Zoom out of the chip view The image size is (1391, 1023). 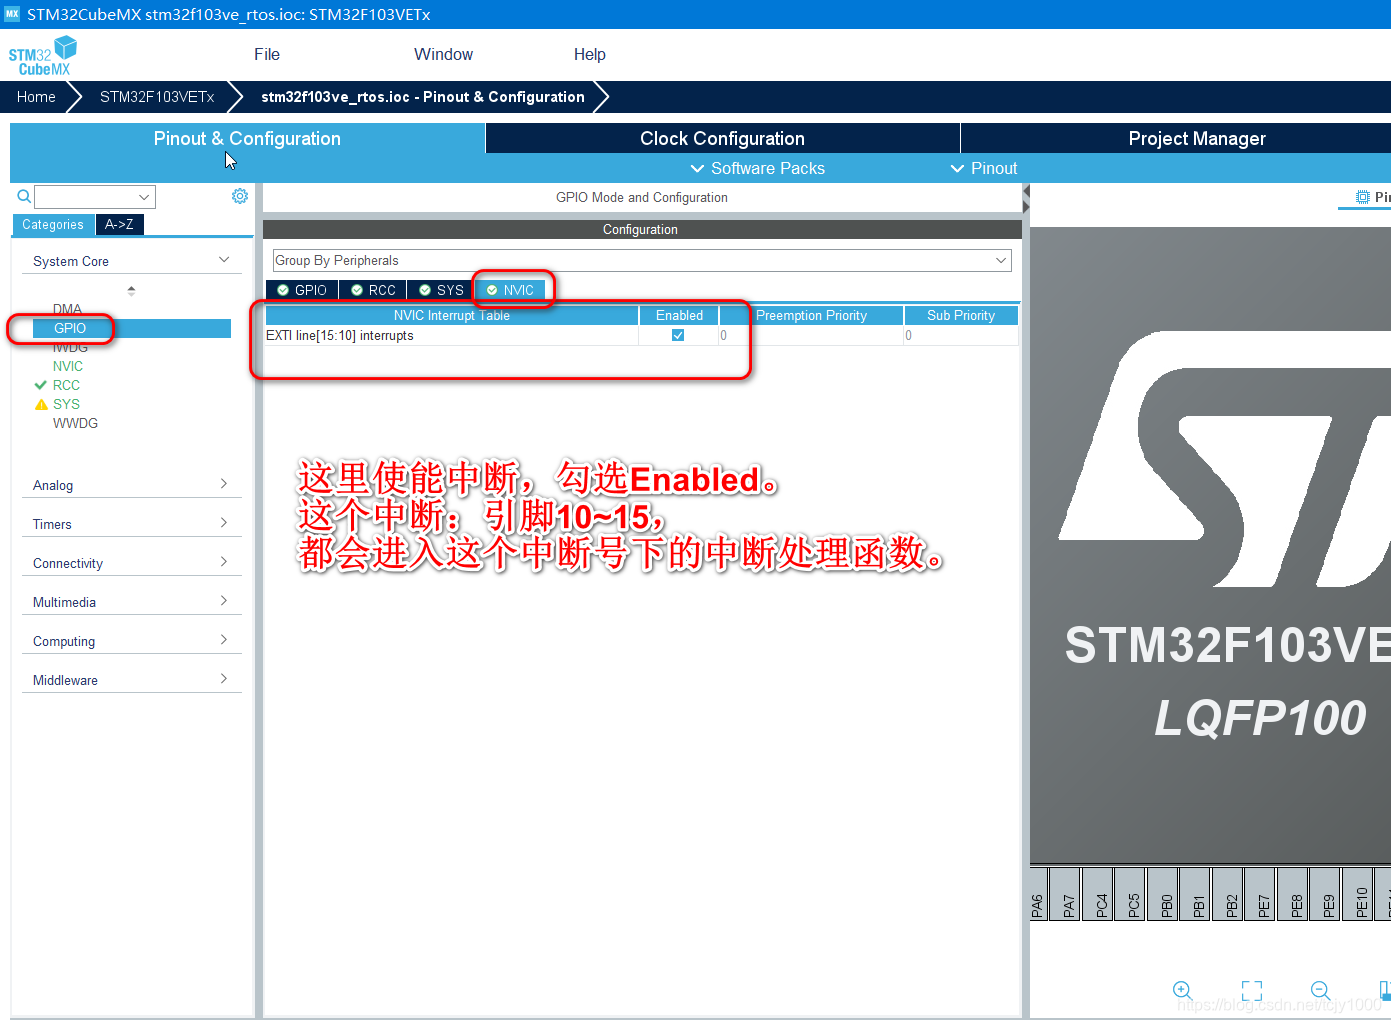coord(1320,990)
